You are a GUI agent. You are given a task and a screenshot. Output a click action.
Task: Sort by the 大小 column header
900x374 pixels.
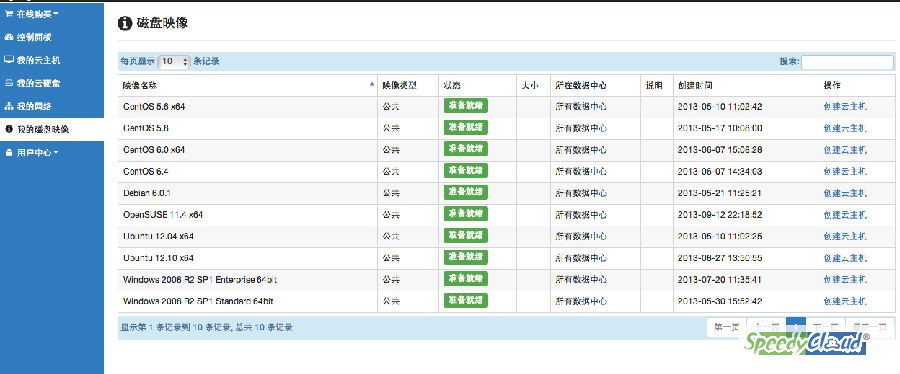click(x=533, y=85)
